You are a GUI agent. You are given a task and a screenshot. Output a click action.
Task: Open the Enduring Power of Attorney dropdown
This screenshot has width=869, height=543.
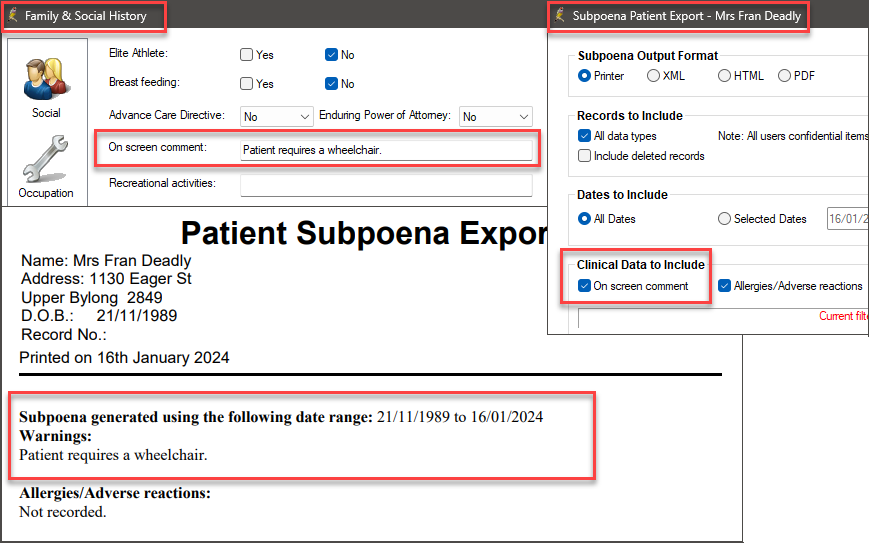(495, 116)
